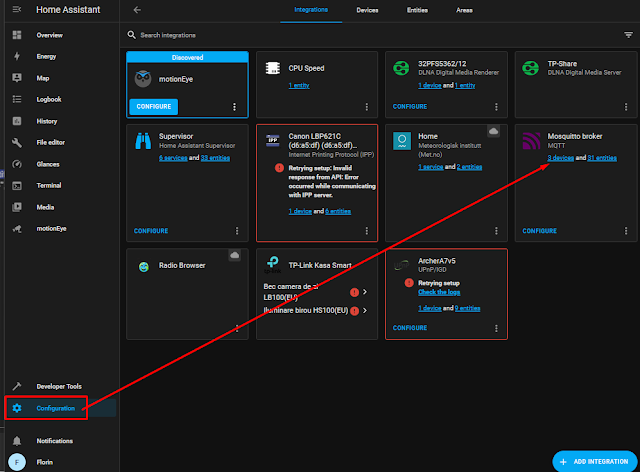The image size is (640, 472).
Task: Click the Add Integration button
Action: point(595,461)
